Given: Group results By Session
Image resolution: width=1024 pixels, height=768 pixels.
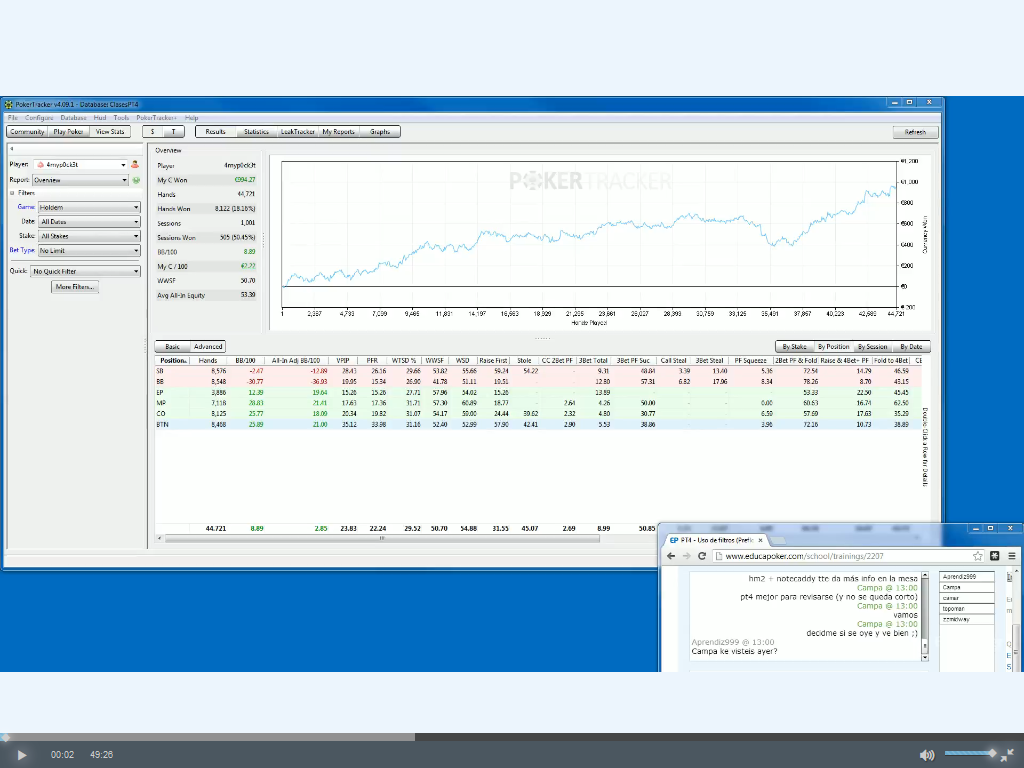Looking at the screenshot, I should coord(872,347).
